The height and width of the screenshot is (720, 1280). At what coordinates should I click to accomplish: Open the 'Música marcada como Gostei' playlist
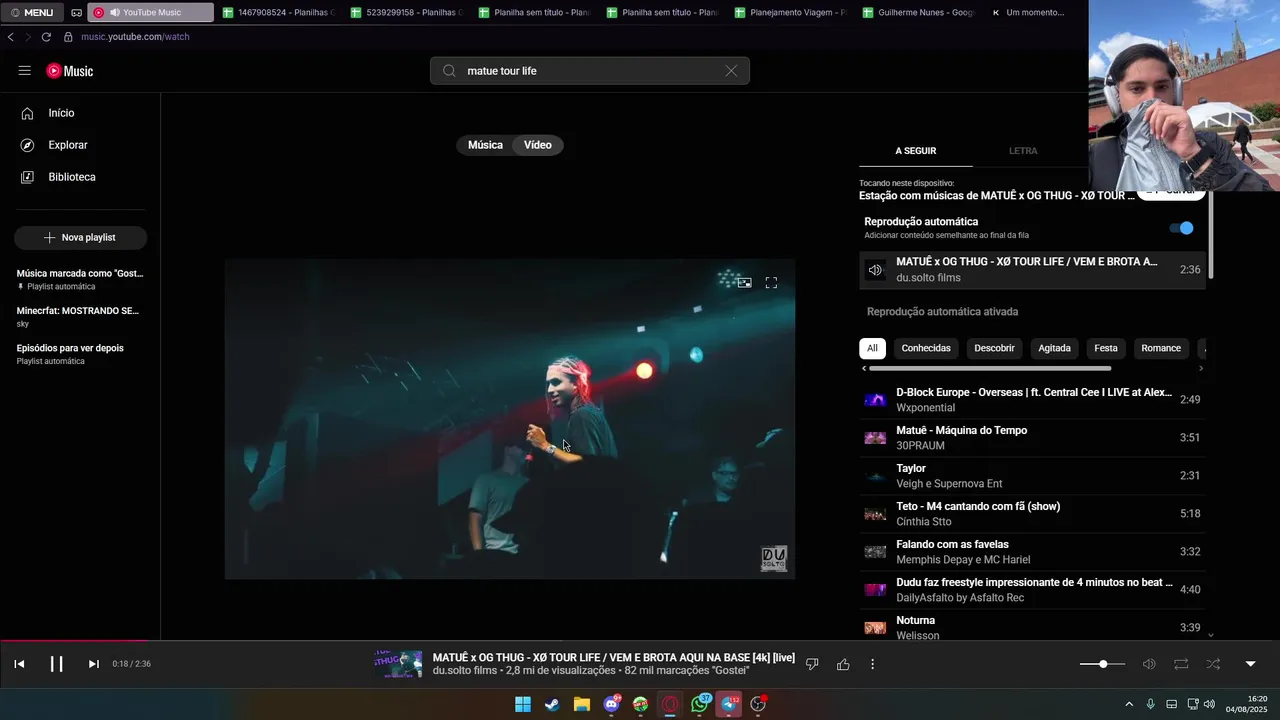pos(80,279)
